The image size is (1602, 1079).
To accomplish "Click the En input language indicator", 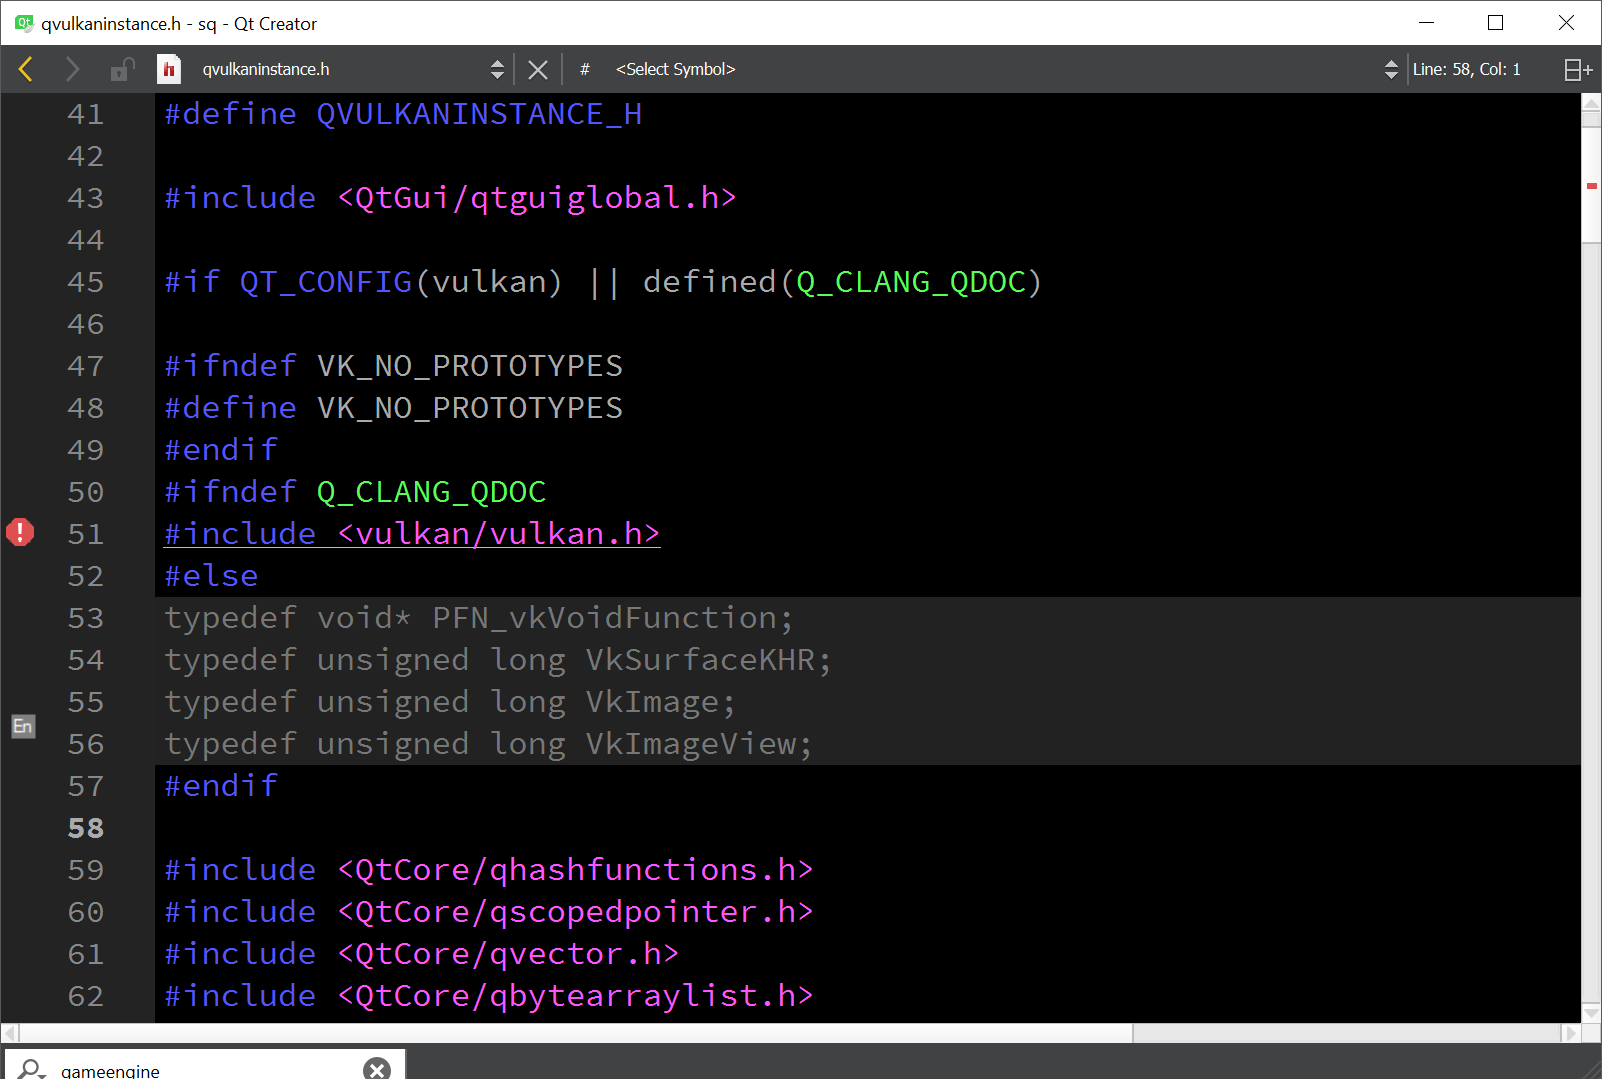I will pyautogui.click(x=23, y=726).
